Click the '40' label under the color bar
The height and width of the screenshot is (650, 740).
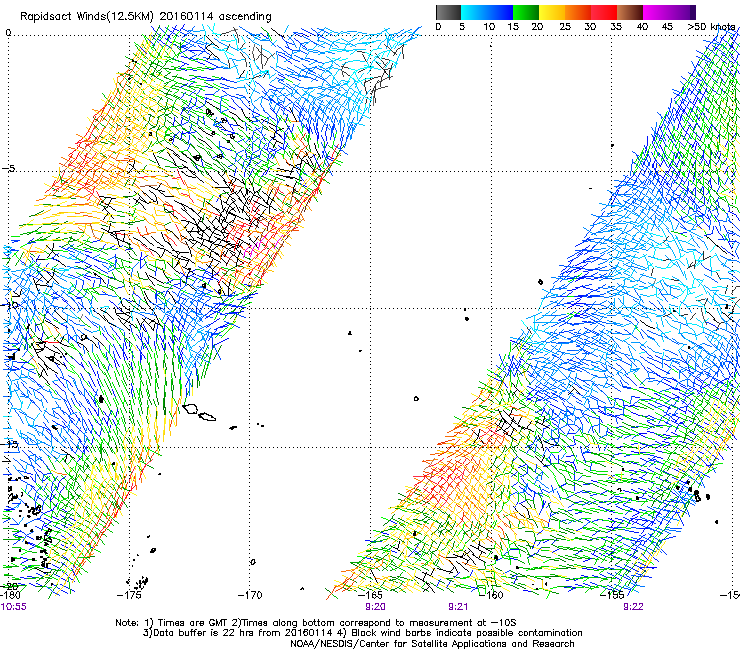(x=642, y=26)
